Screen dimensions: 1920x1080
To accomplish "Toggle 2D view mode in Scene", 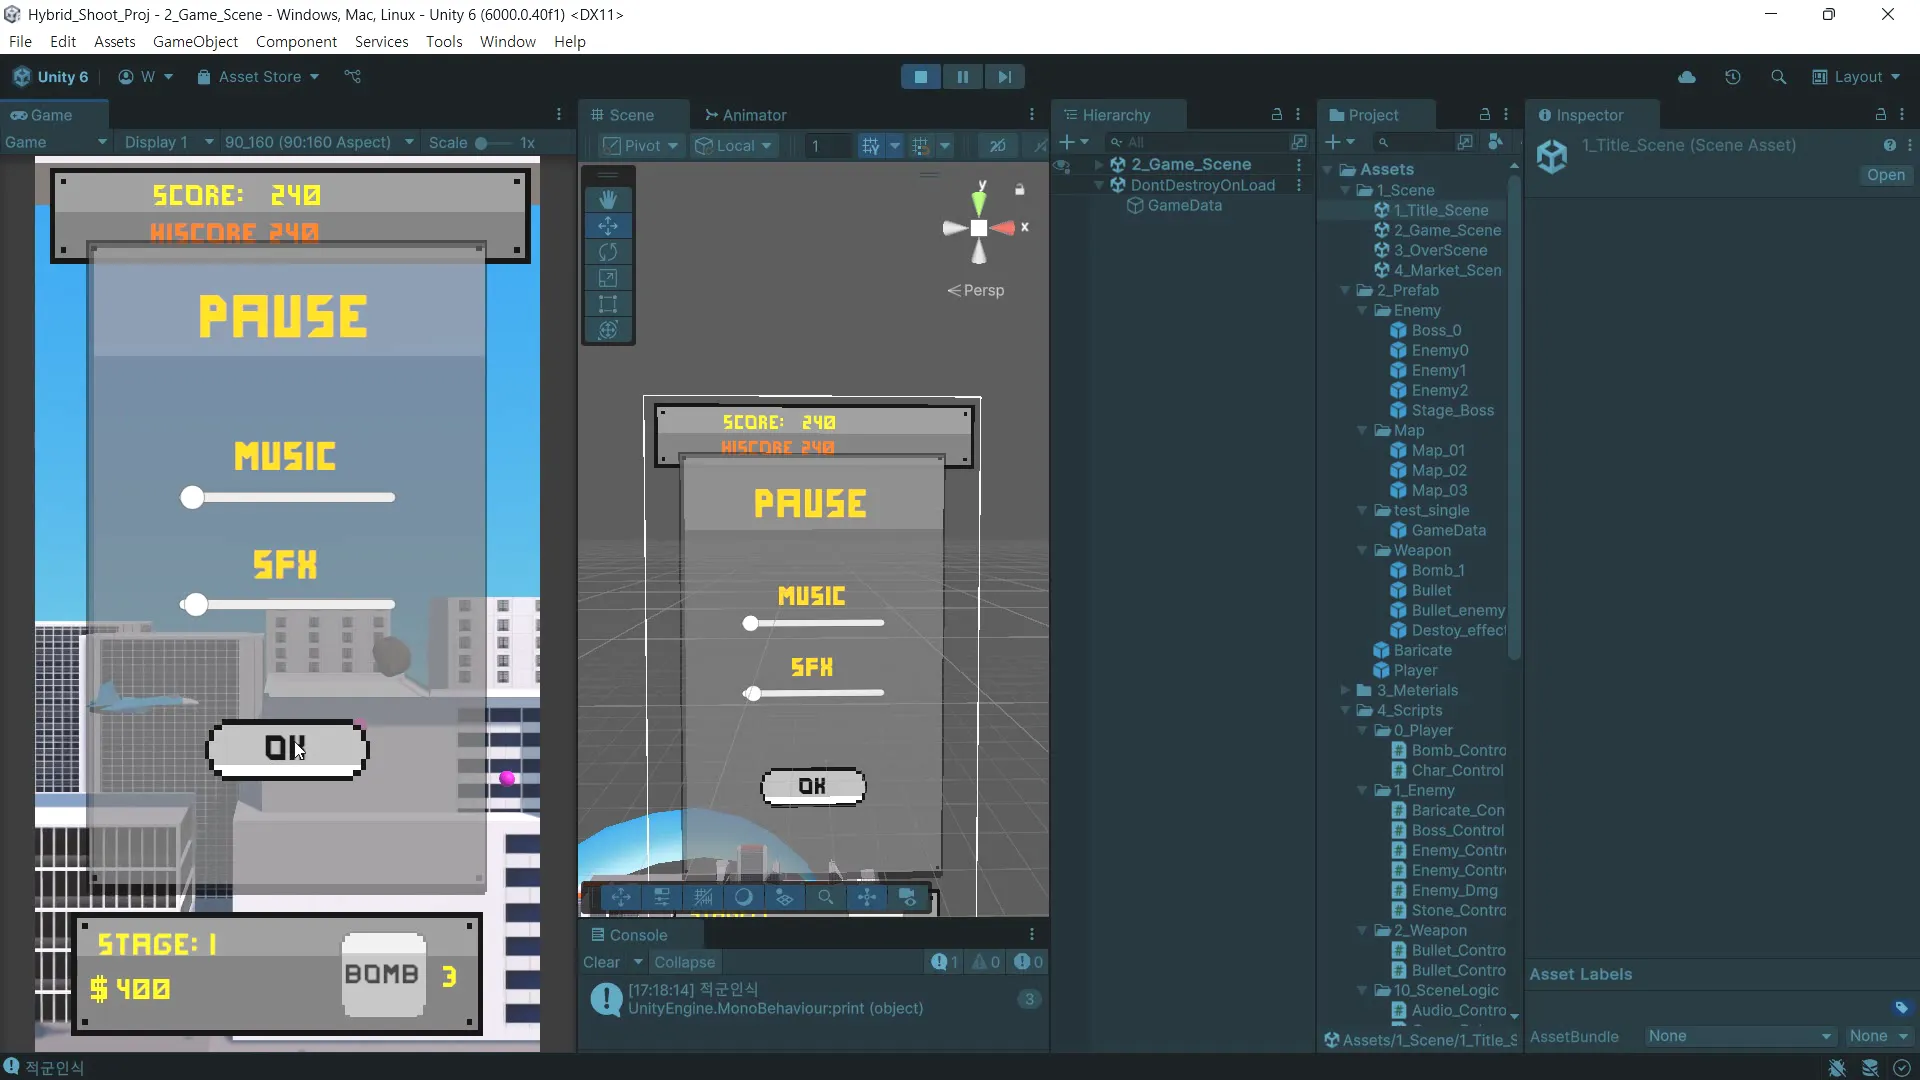I will pos(997,146).
